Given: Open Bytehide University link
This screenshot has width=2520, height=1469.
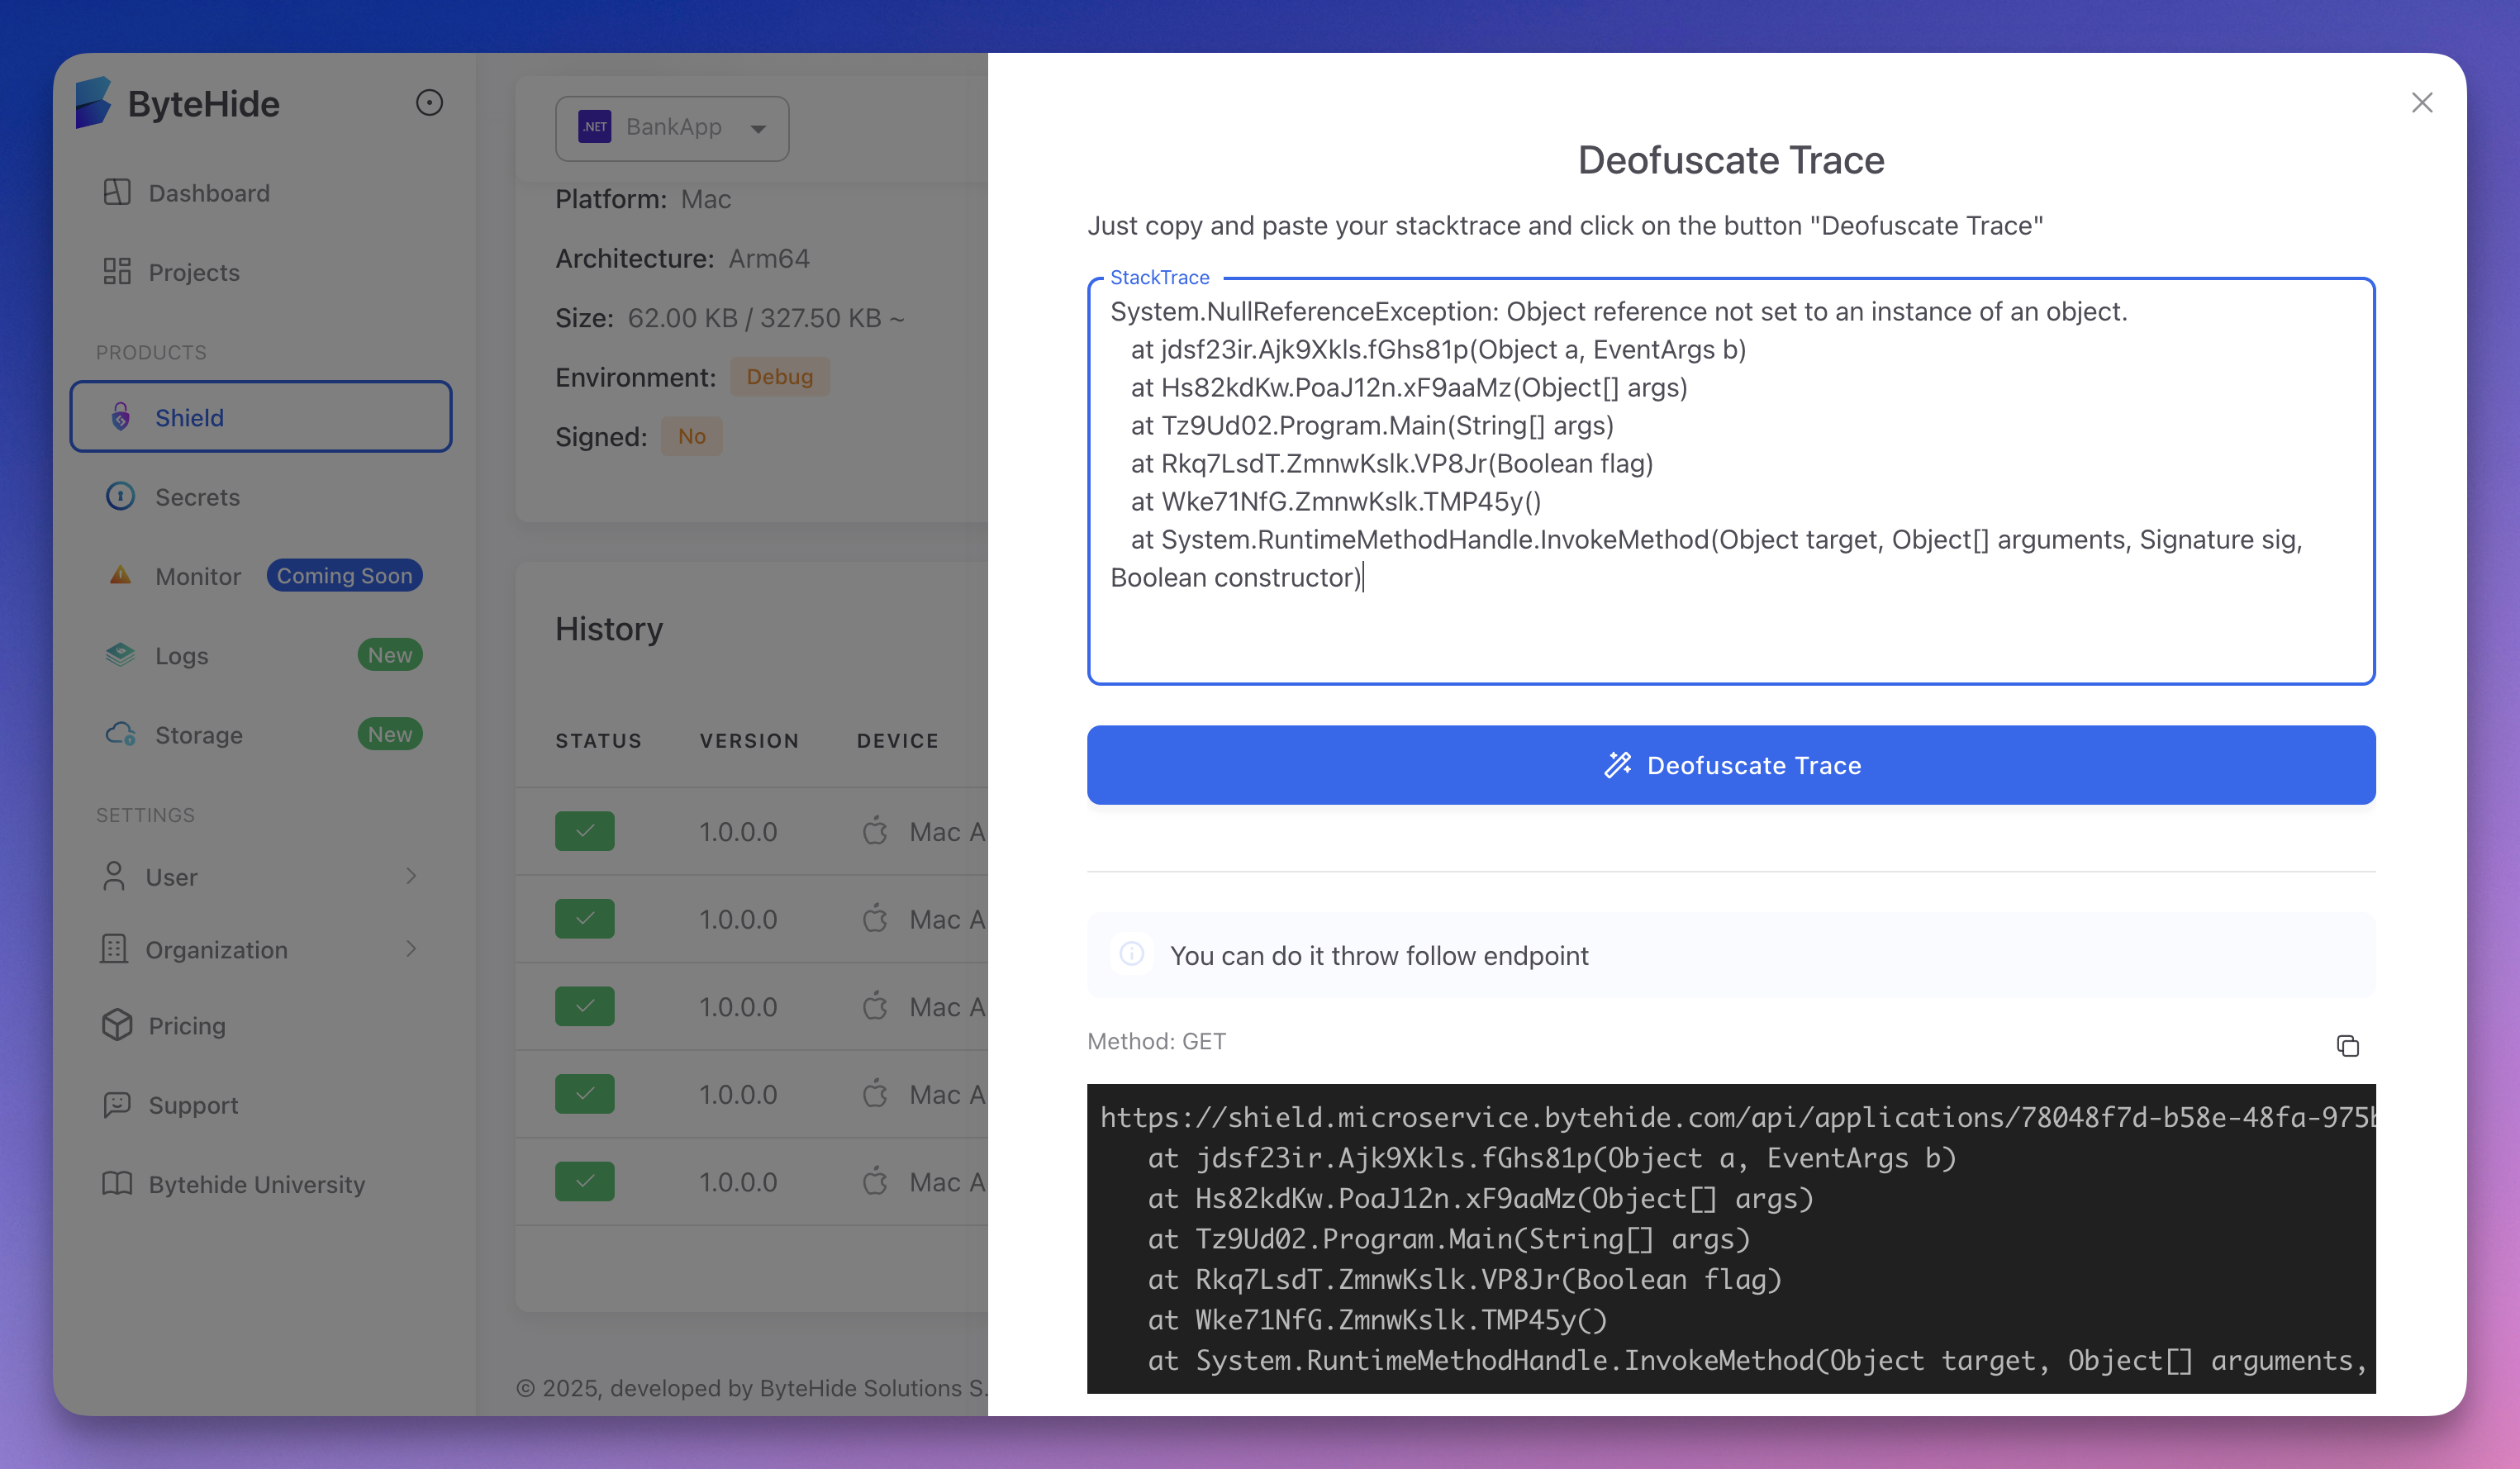Looking at the screenshot, I should (256, 1184).
